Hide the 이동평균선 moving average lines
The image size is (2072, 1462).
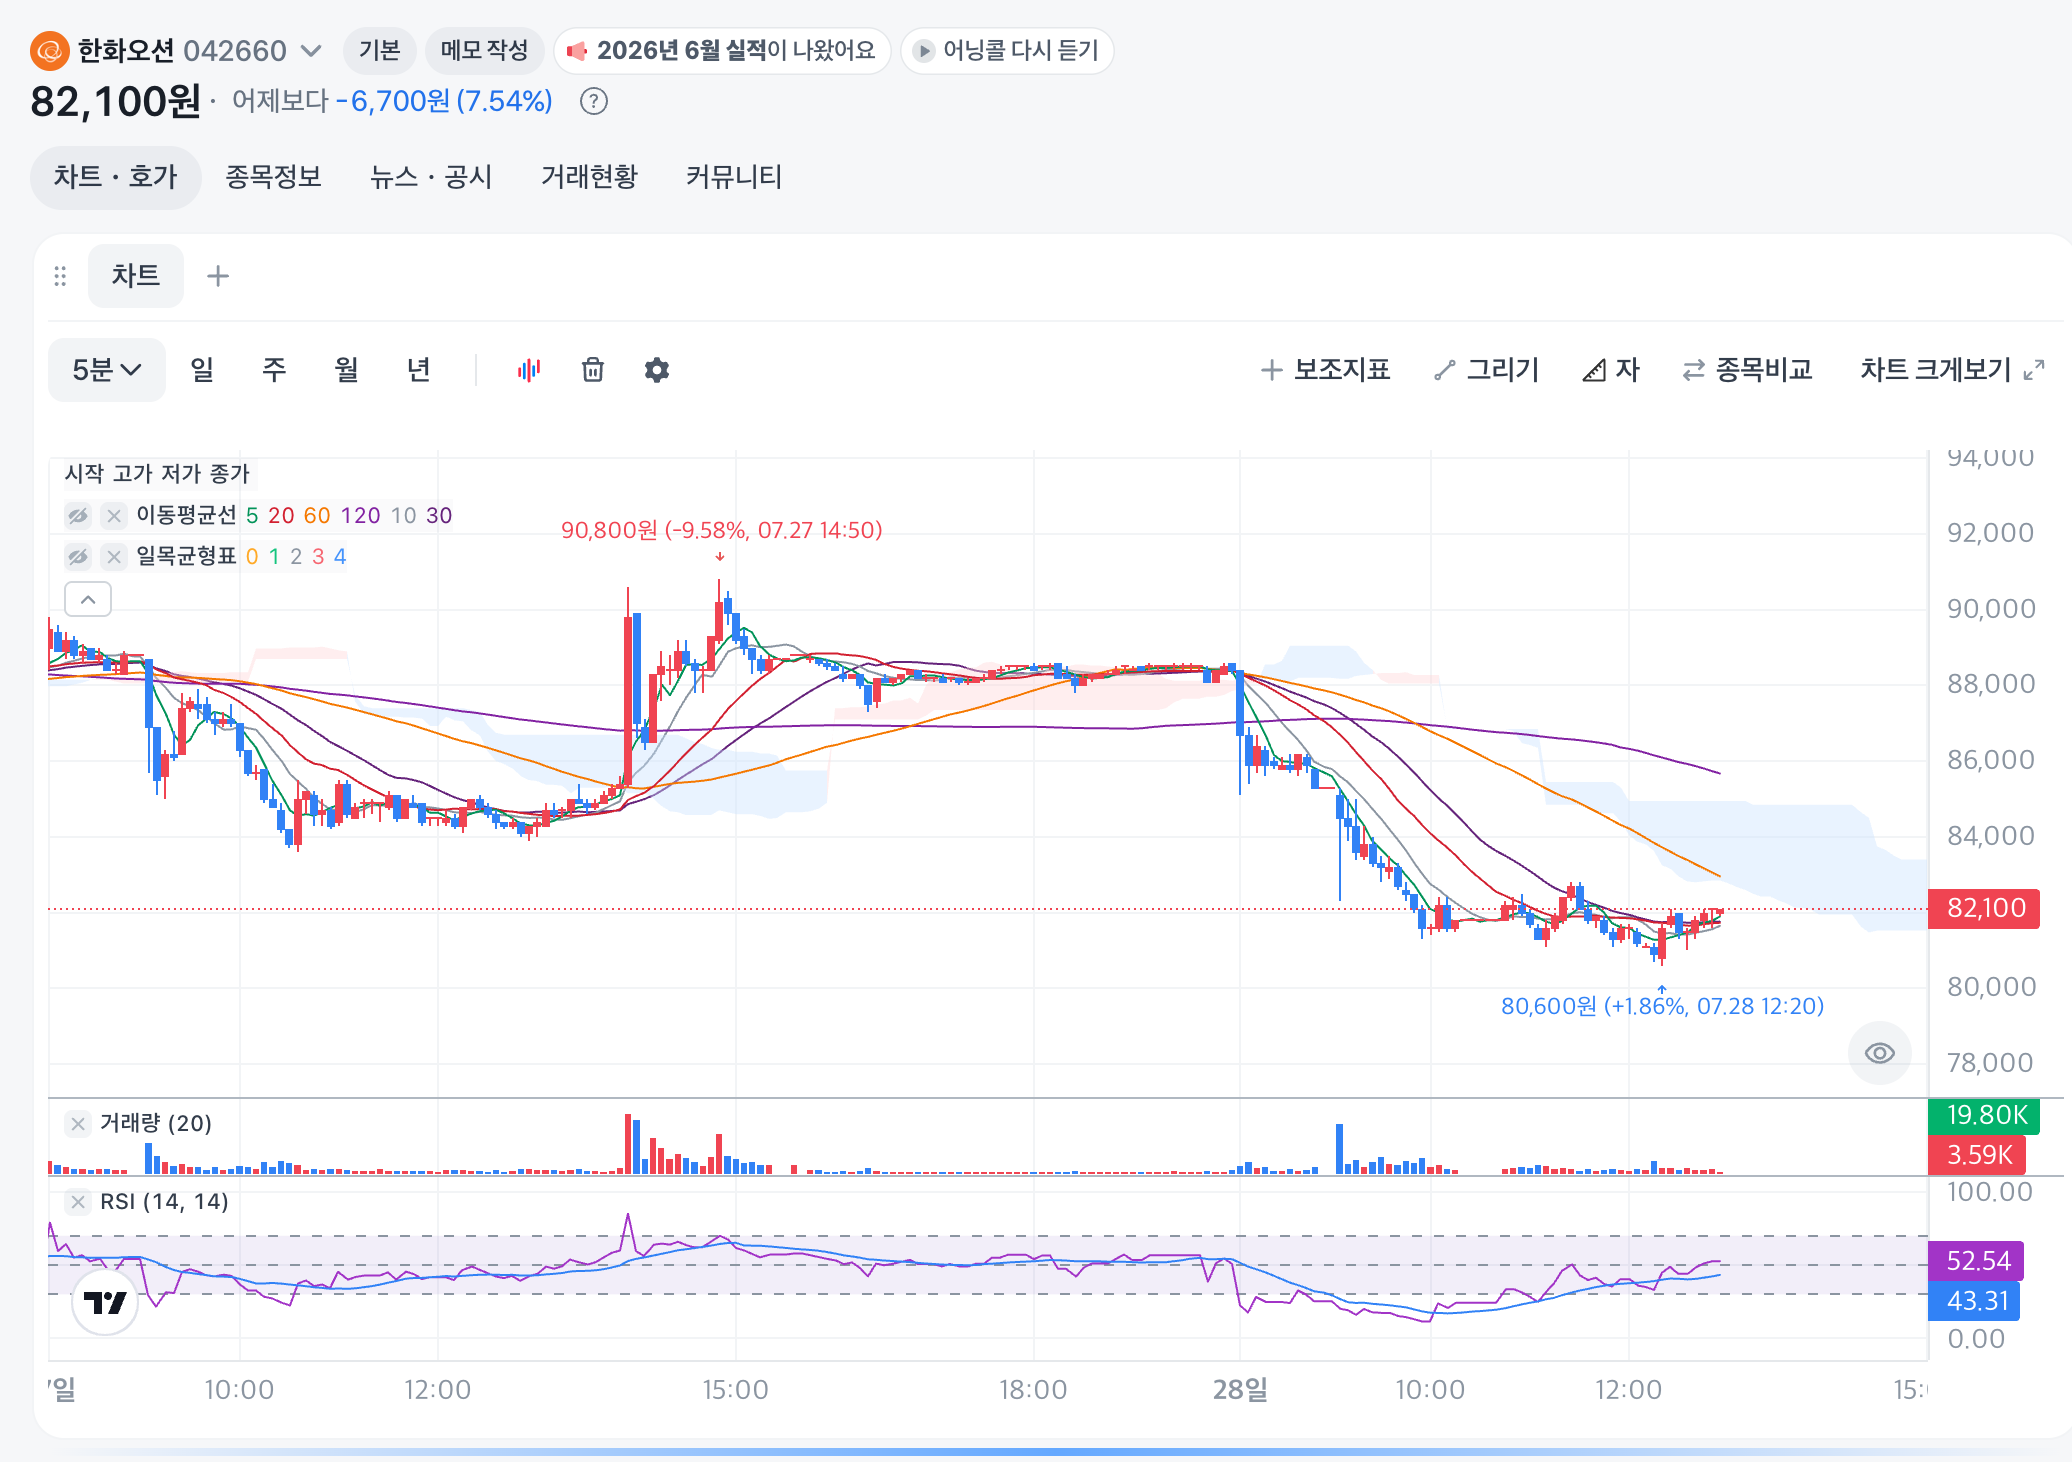(x=78, y=516)
